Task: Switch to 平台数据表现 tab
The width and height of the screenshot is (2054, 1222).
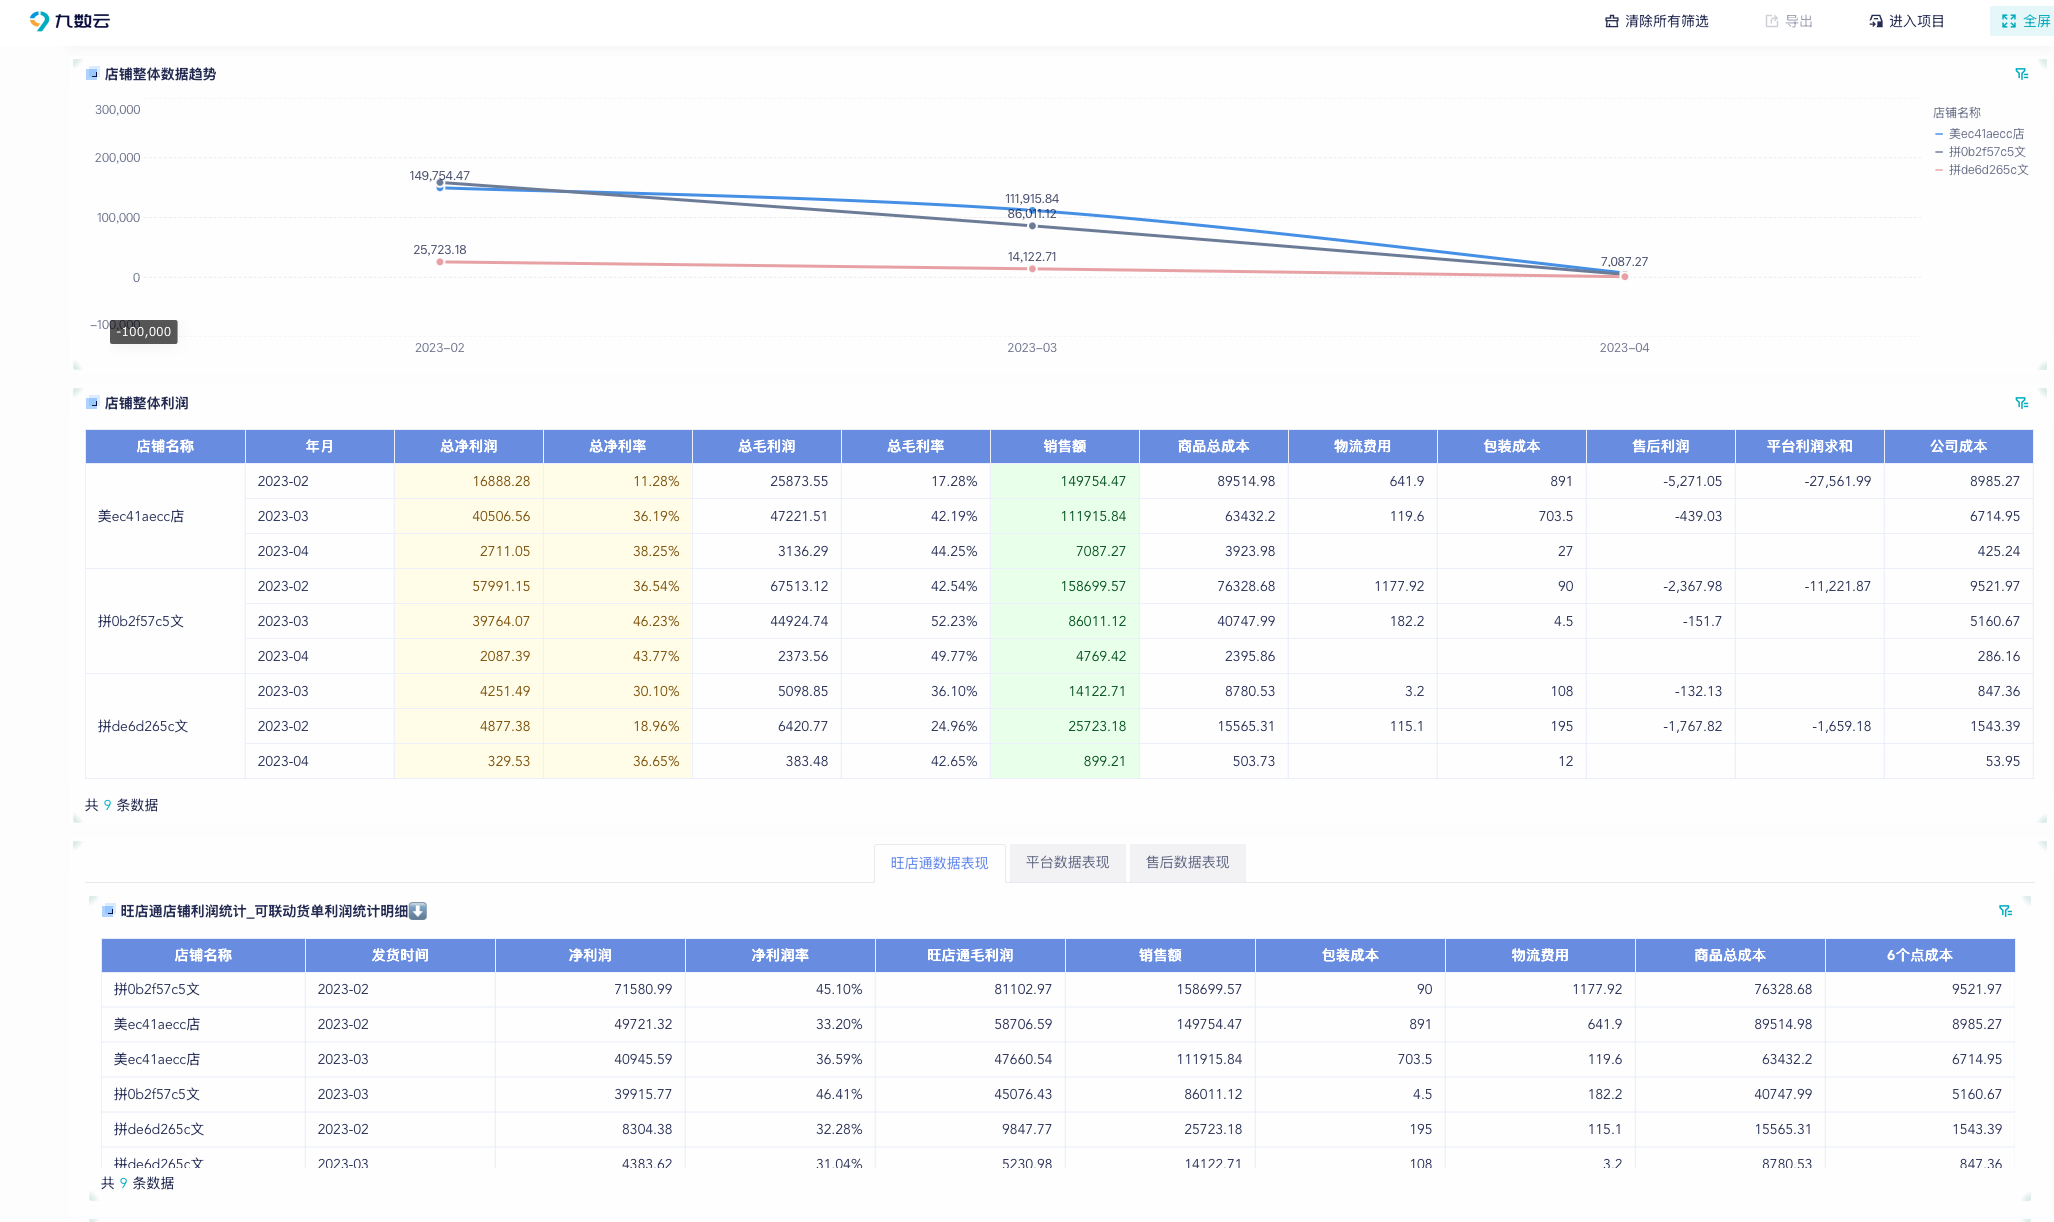Action: coord(1067,862)
